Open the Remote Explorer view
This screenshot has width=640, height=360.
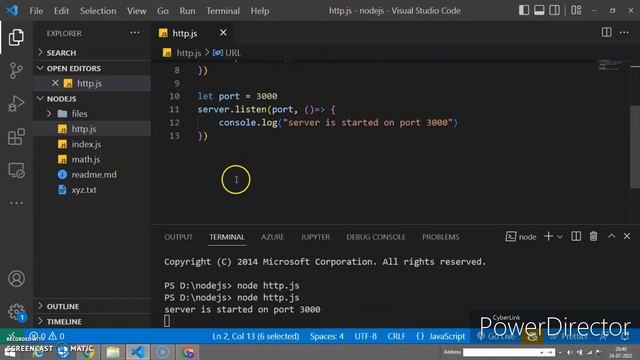[16, 170]
